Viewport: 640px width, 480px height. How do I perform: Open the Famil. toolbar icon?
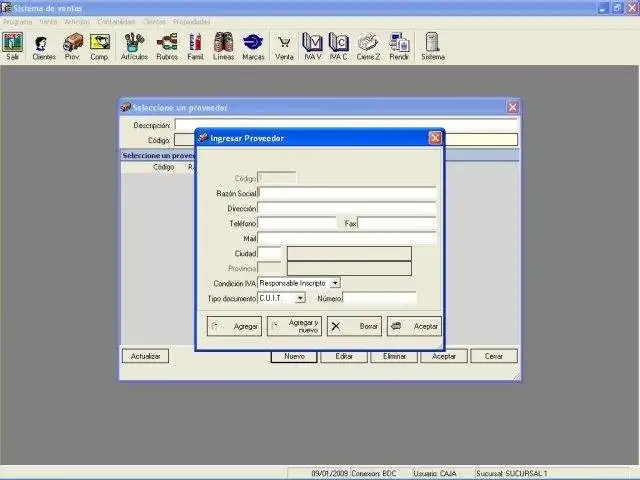click(x=195, y=47)
